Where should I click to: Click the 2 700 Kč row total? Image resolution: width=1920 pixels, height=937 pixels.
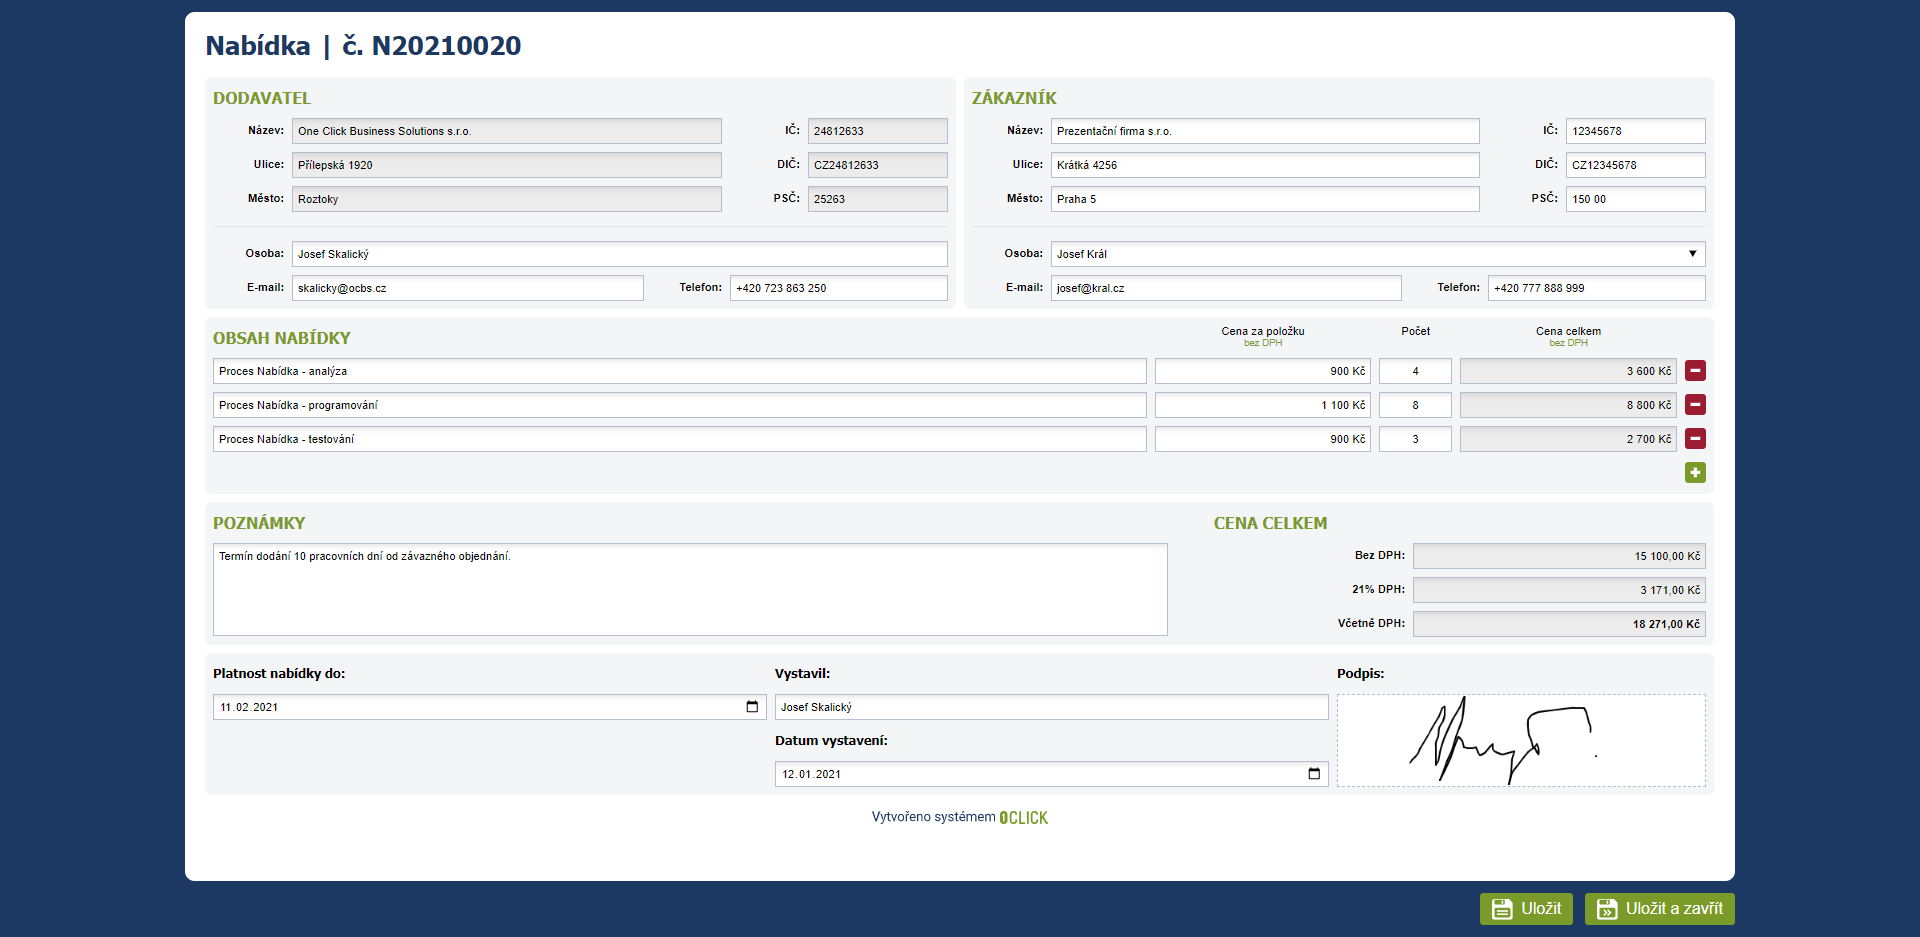1568,439
